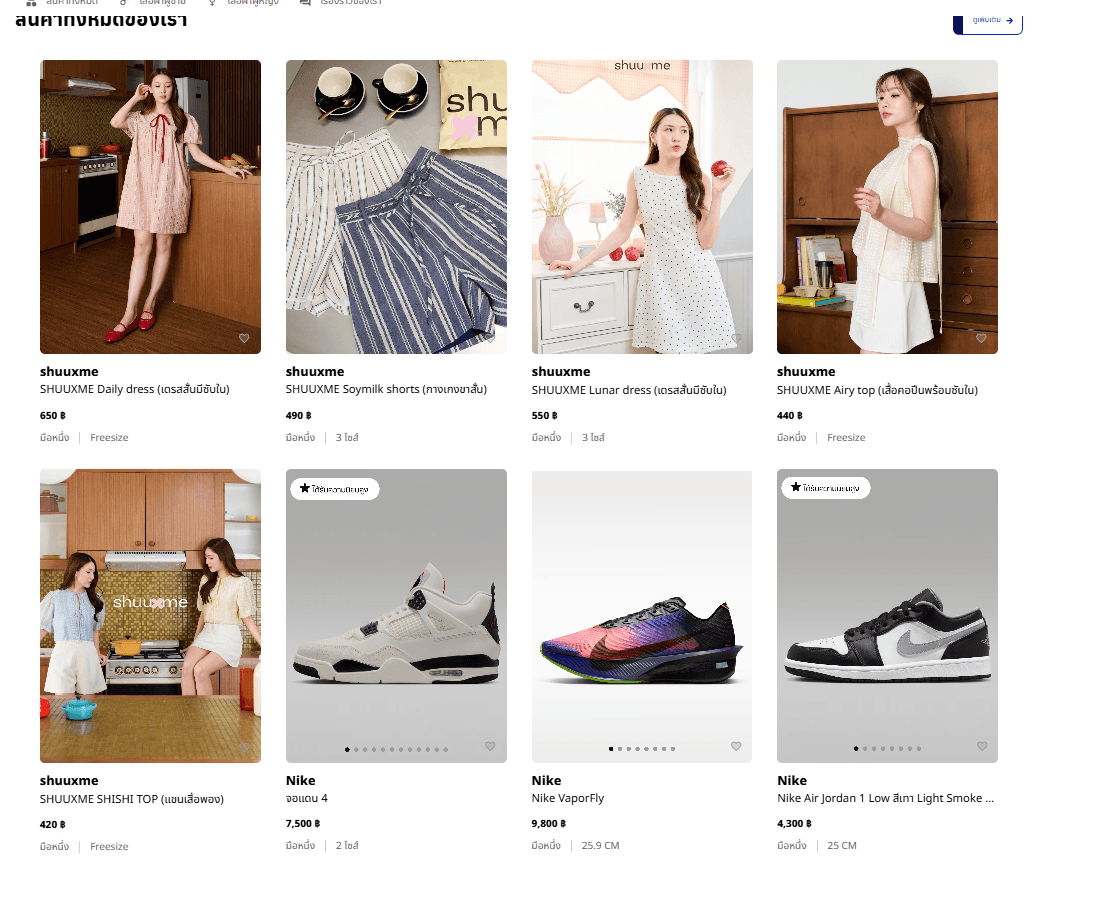Viewport: 1100px width, 905px height.
Task: Click shuuxme brand name above Soymilk shorts
Action: click(x=315, y=372)
